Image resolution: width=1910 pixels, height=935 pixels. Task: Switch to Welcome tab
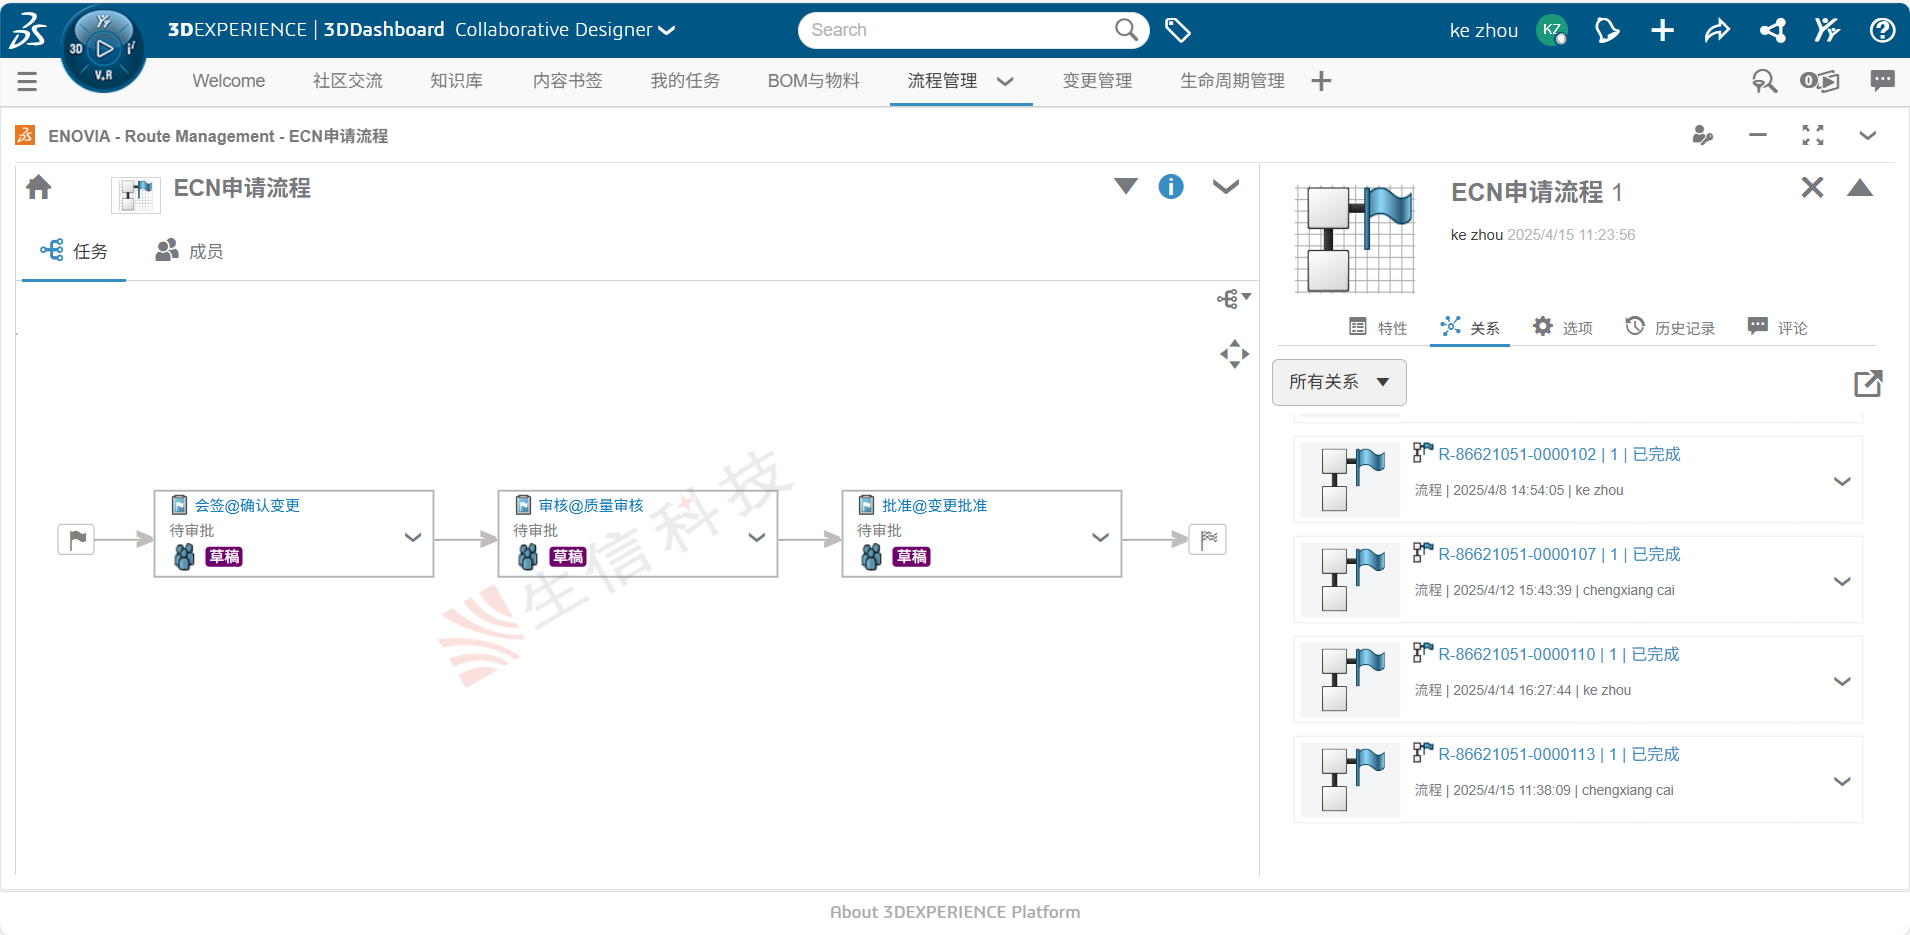tap(229, 81)
